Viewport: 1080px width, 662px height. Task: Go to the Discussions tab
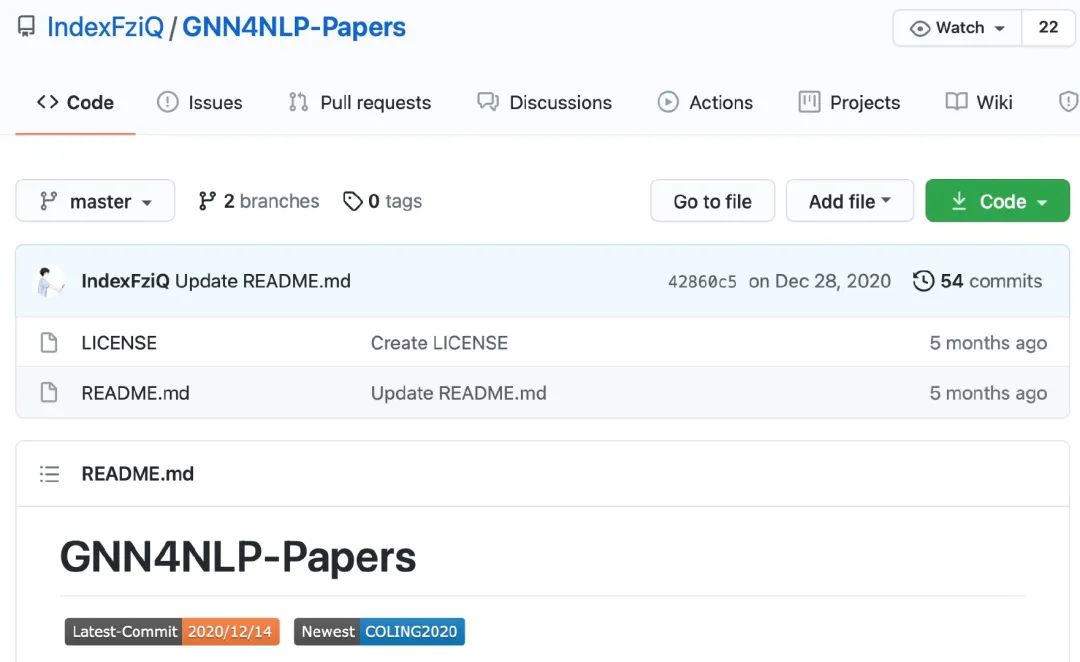coord(544,103)
